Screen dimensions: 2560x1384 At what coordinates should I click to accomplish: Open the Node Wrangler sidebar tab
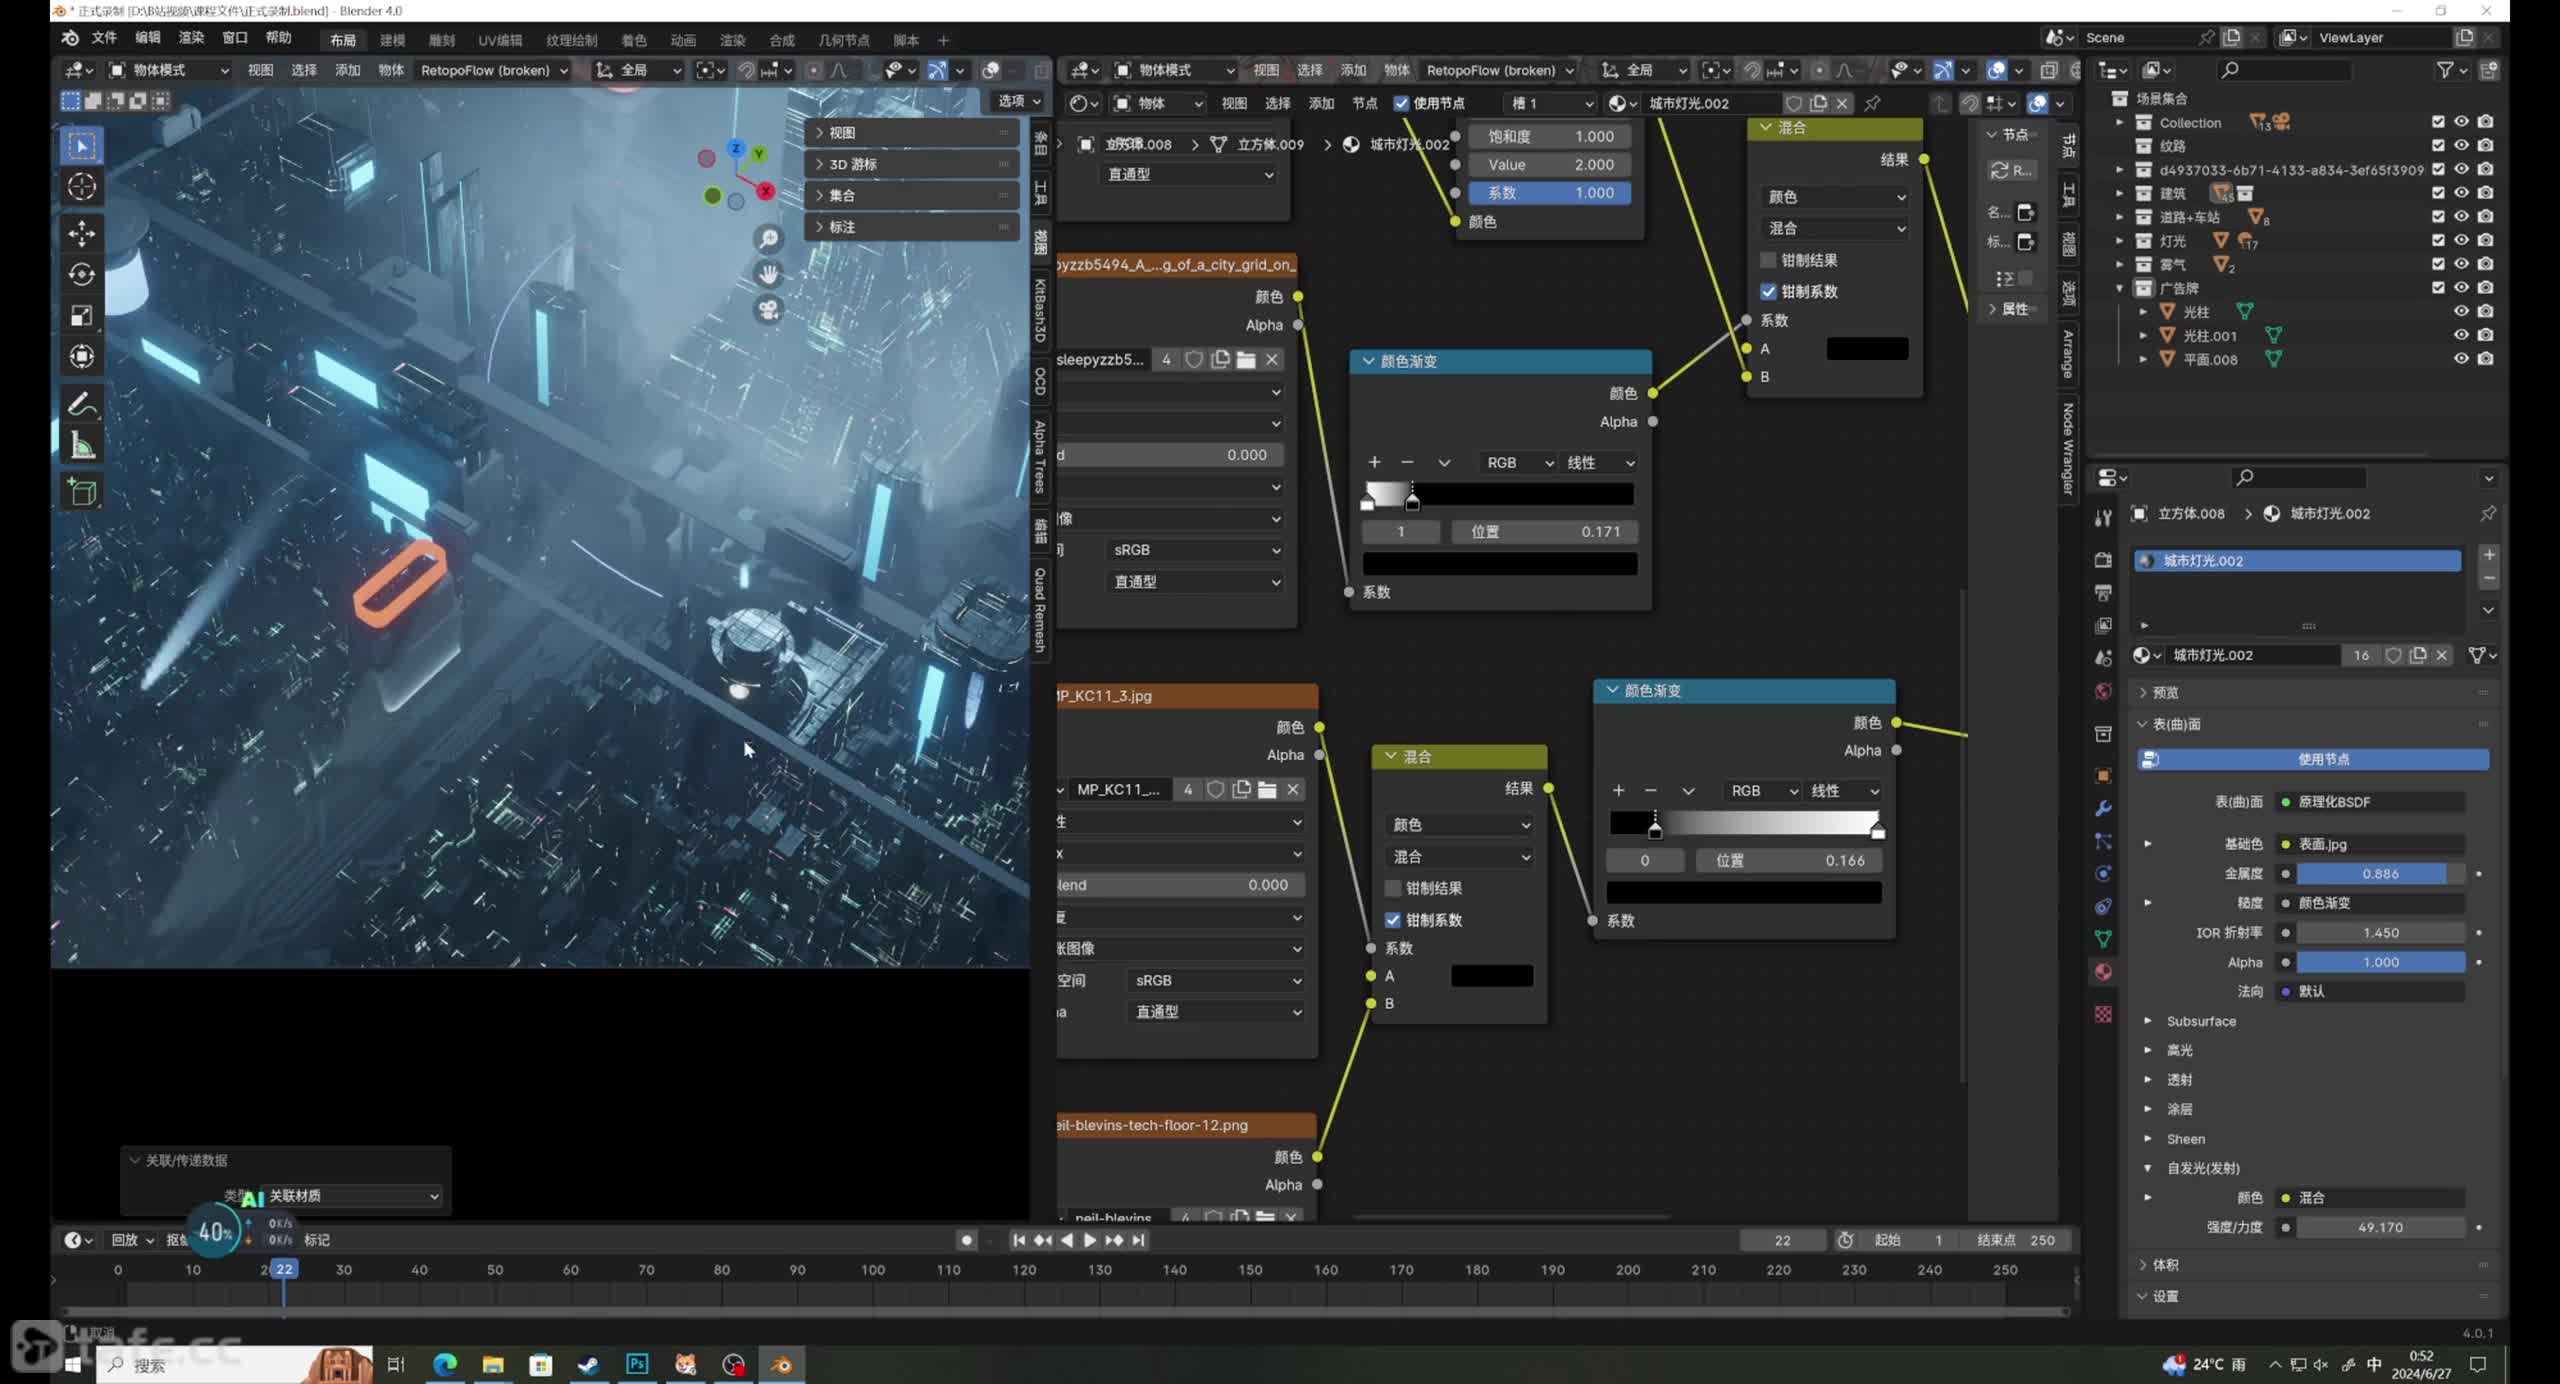pyautogui.click(x=2068, y=449)
